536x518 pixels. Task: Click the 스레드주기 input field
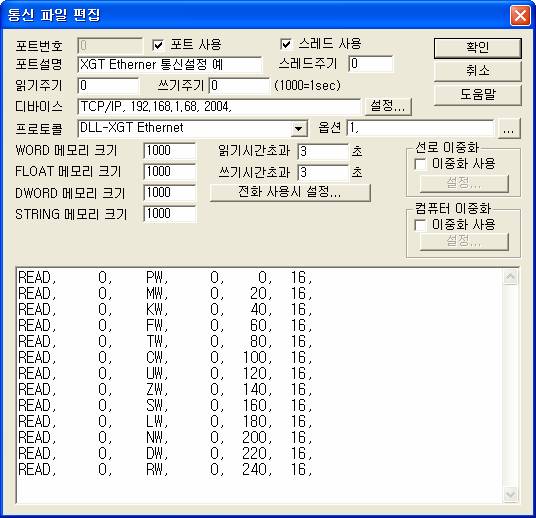pos(371,64)
